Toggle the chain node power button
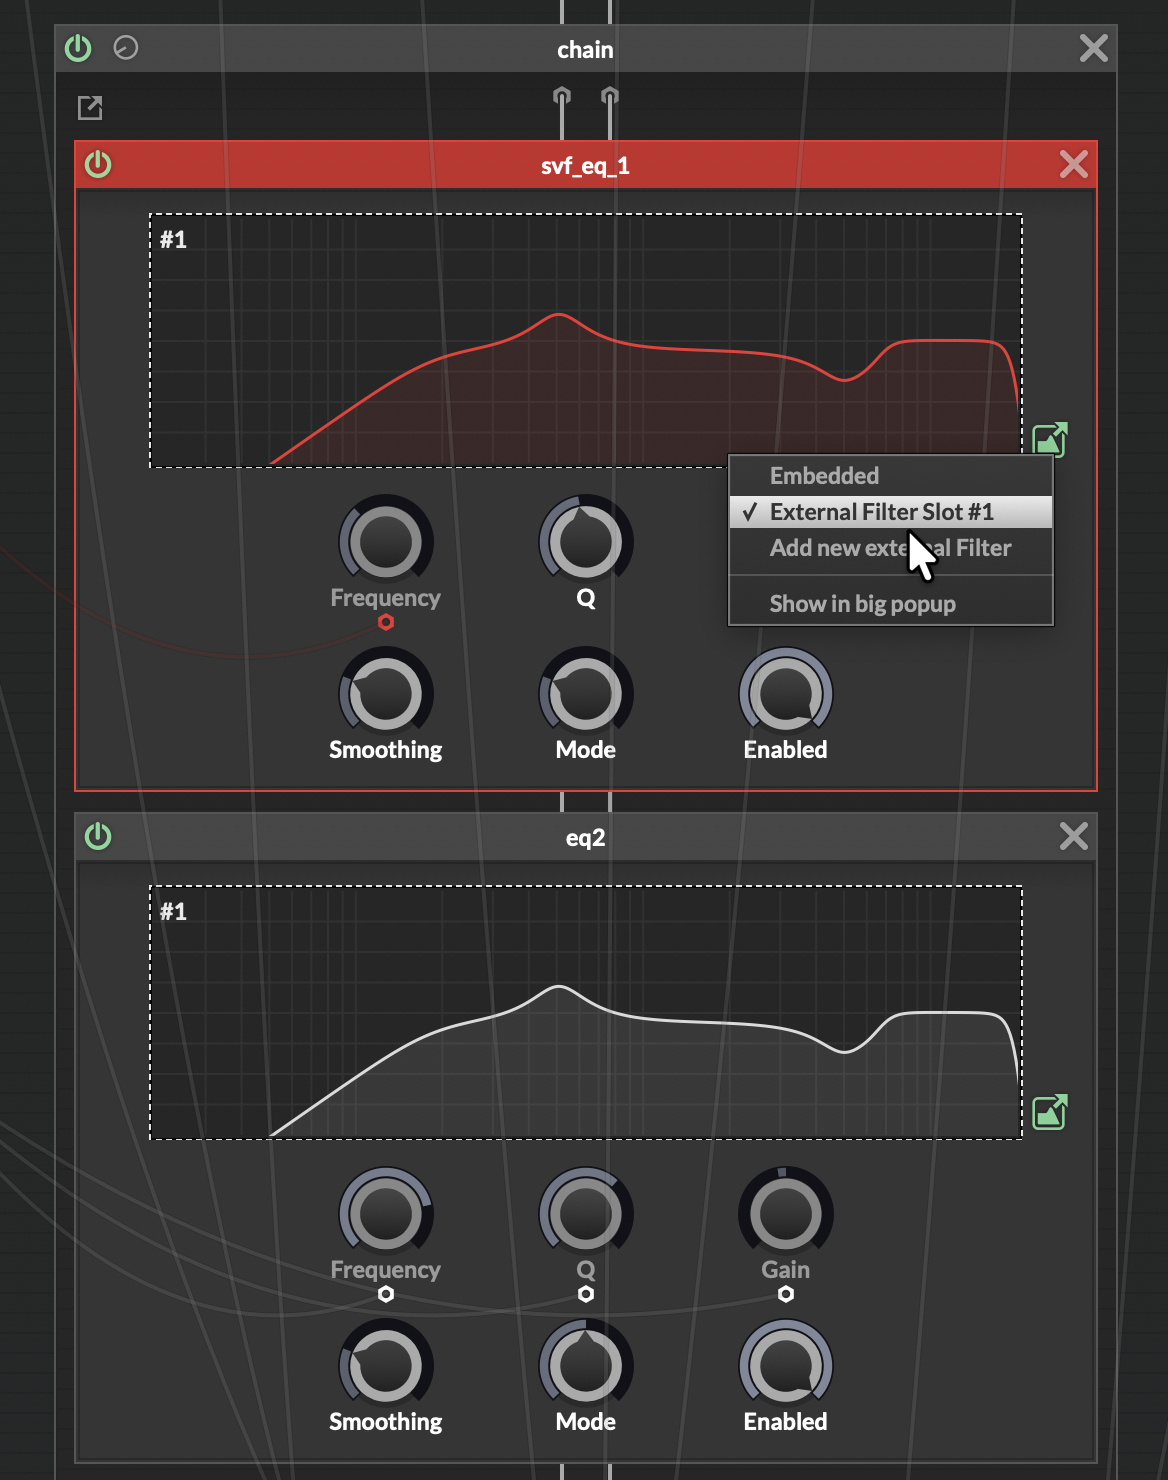1168x1480 pixels. [78, 48]
